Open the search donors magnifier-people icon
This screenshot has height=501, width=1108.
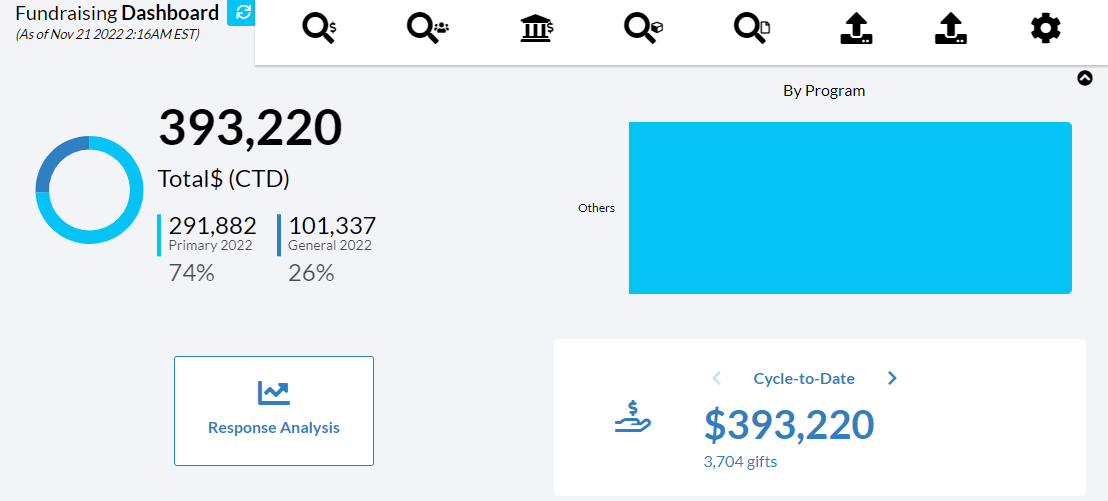pyautogui.click(x=428, y=29)
